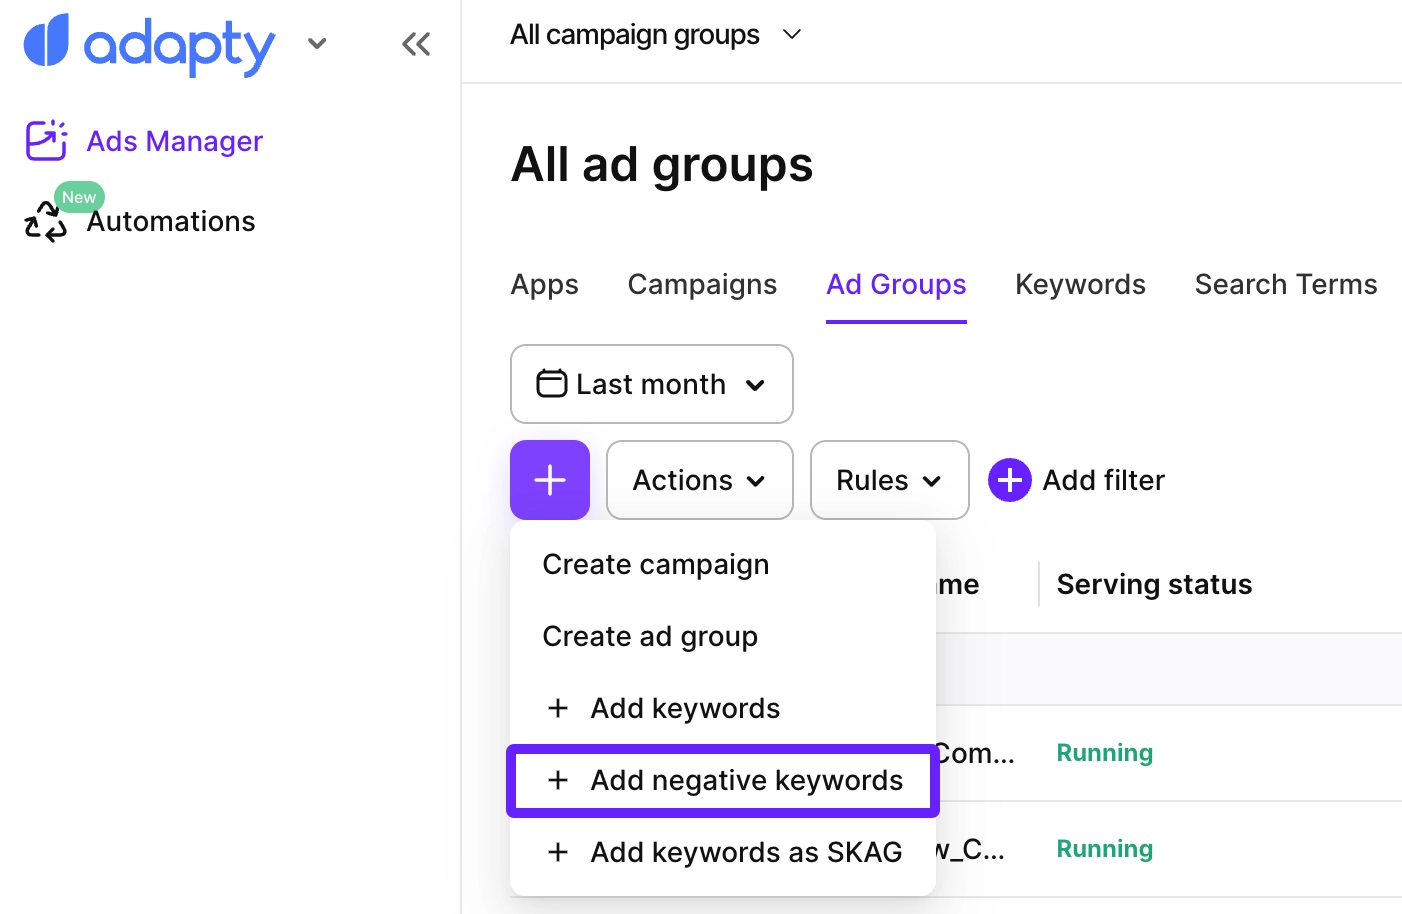Choose Create ad group menu option
The width and height of the screenshot is (1402, 914).
click(650, 636)
